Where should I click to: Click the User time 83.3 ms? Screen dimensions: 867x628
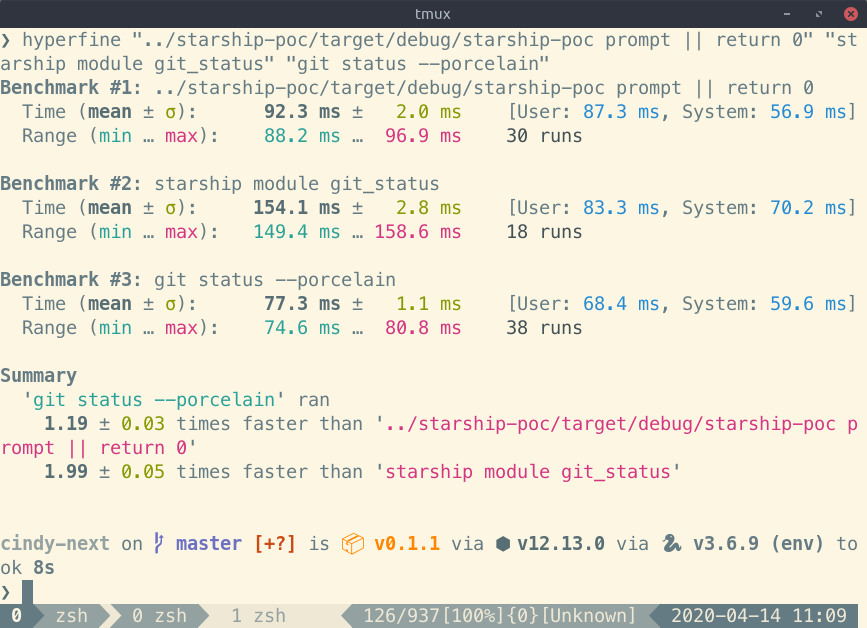click(621, 208)
